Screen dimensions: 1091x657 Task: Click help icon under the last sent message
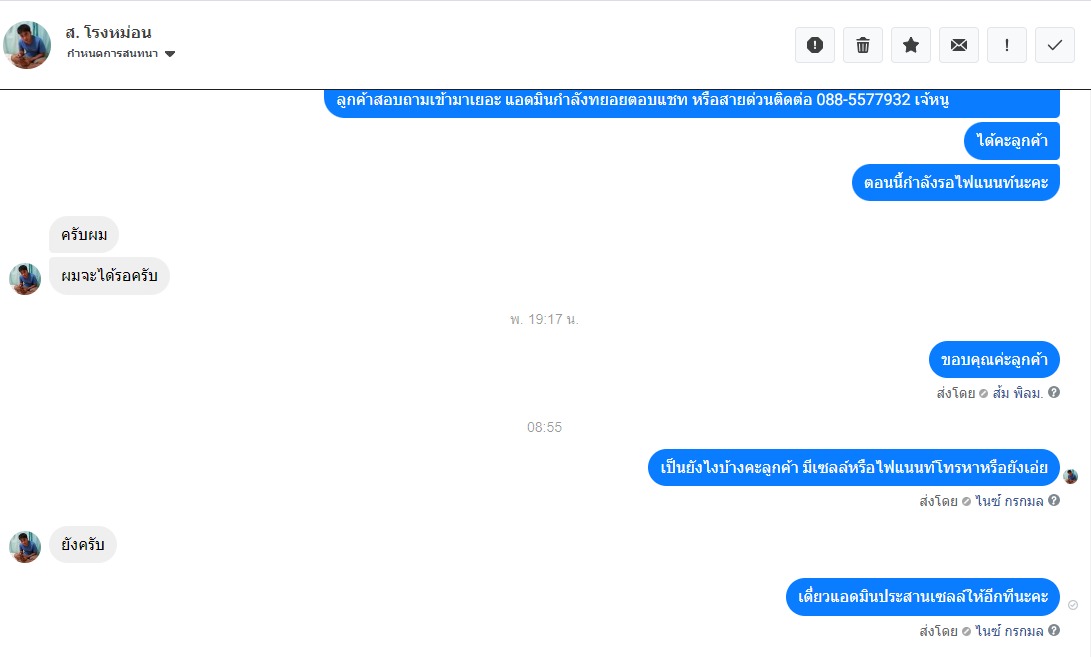(x=1054, y=631)
